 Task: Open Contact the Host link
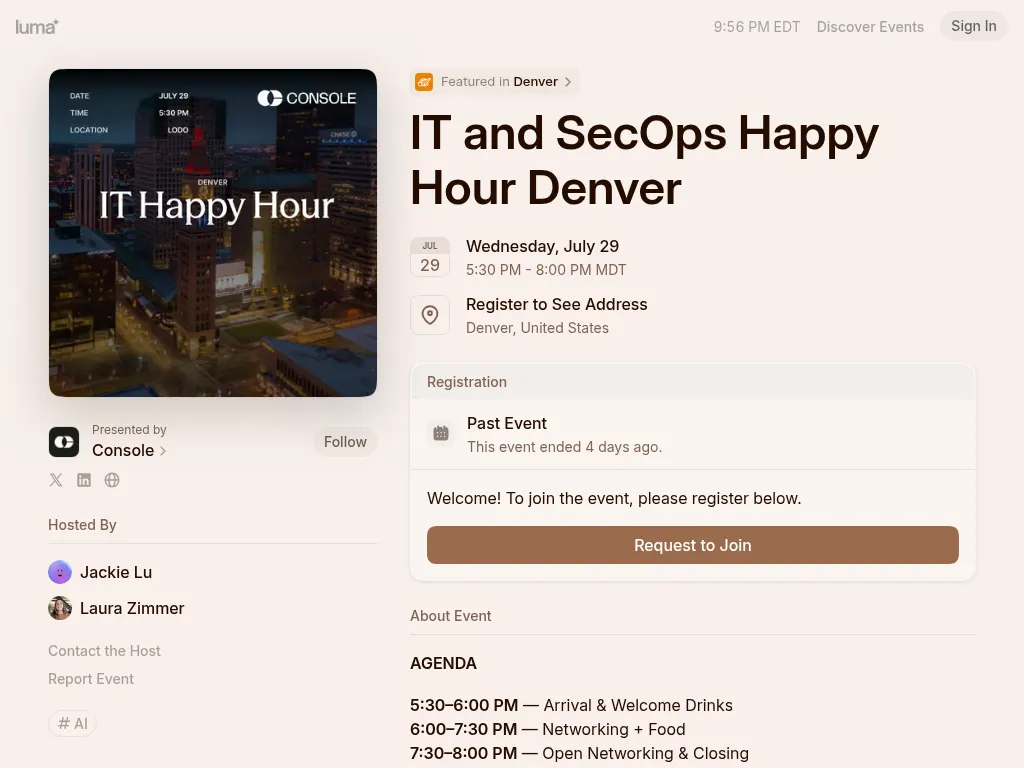104,651
